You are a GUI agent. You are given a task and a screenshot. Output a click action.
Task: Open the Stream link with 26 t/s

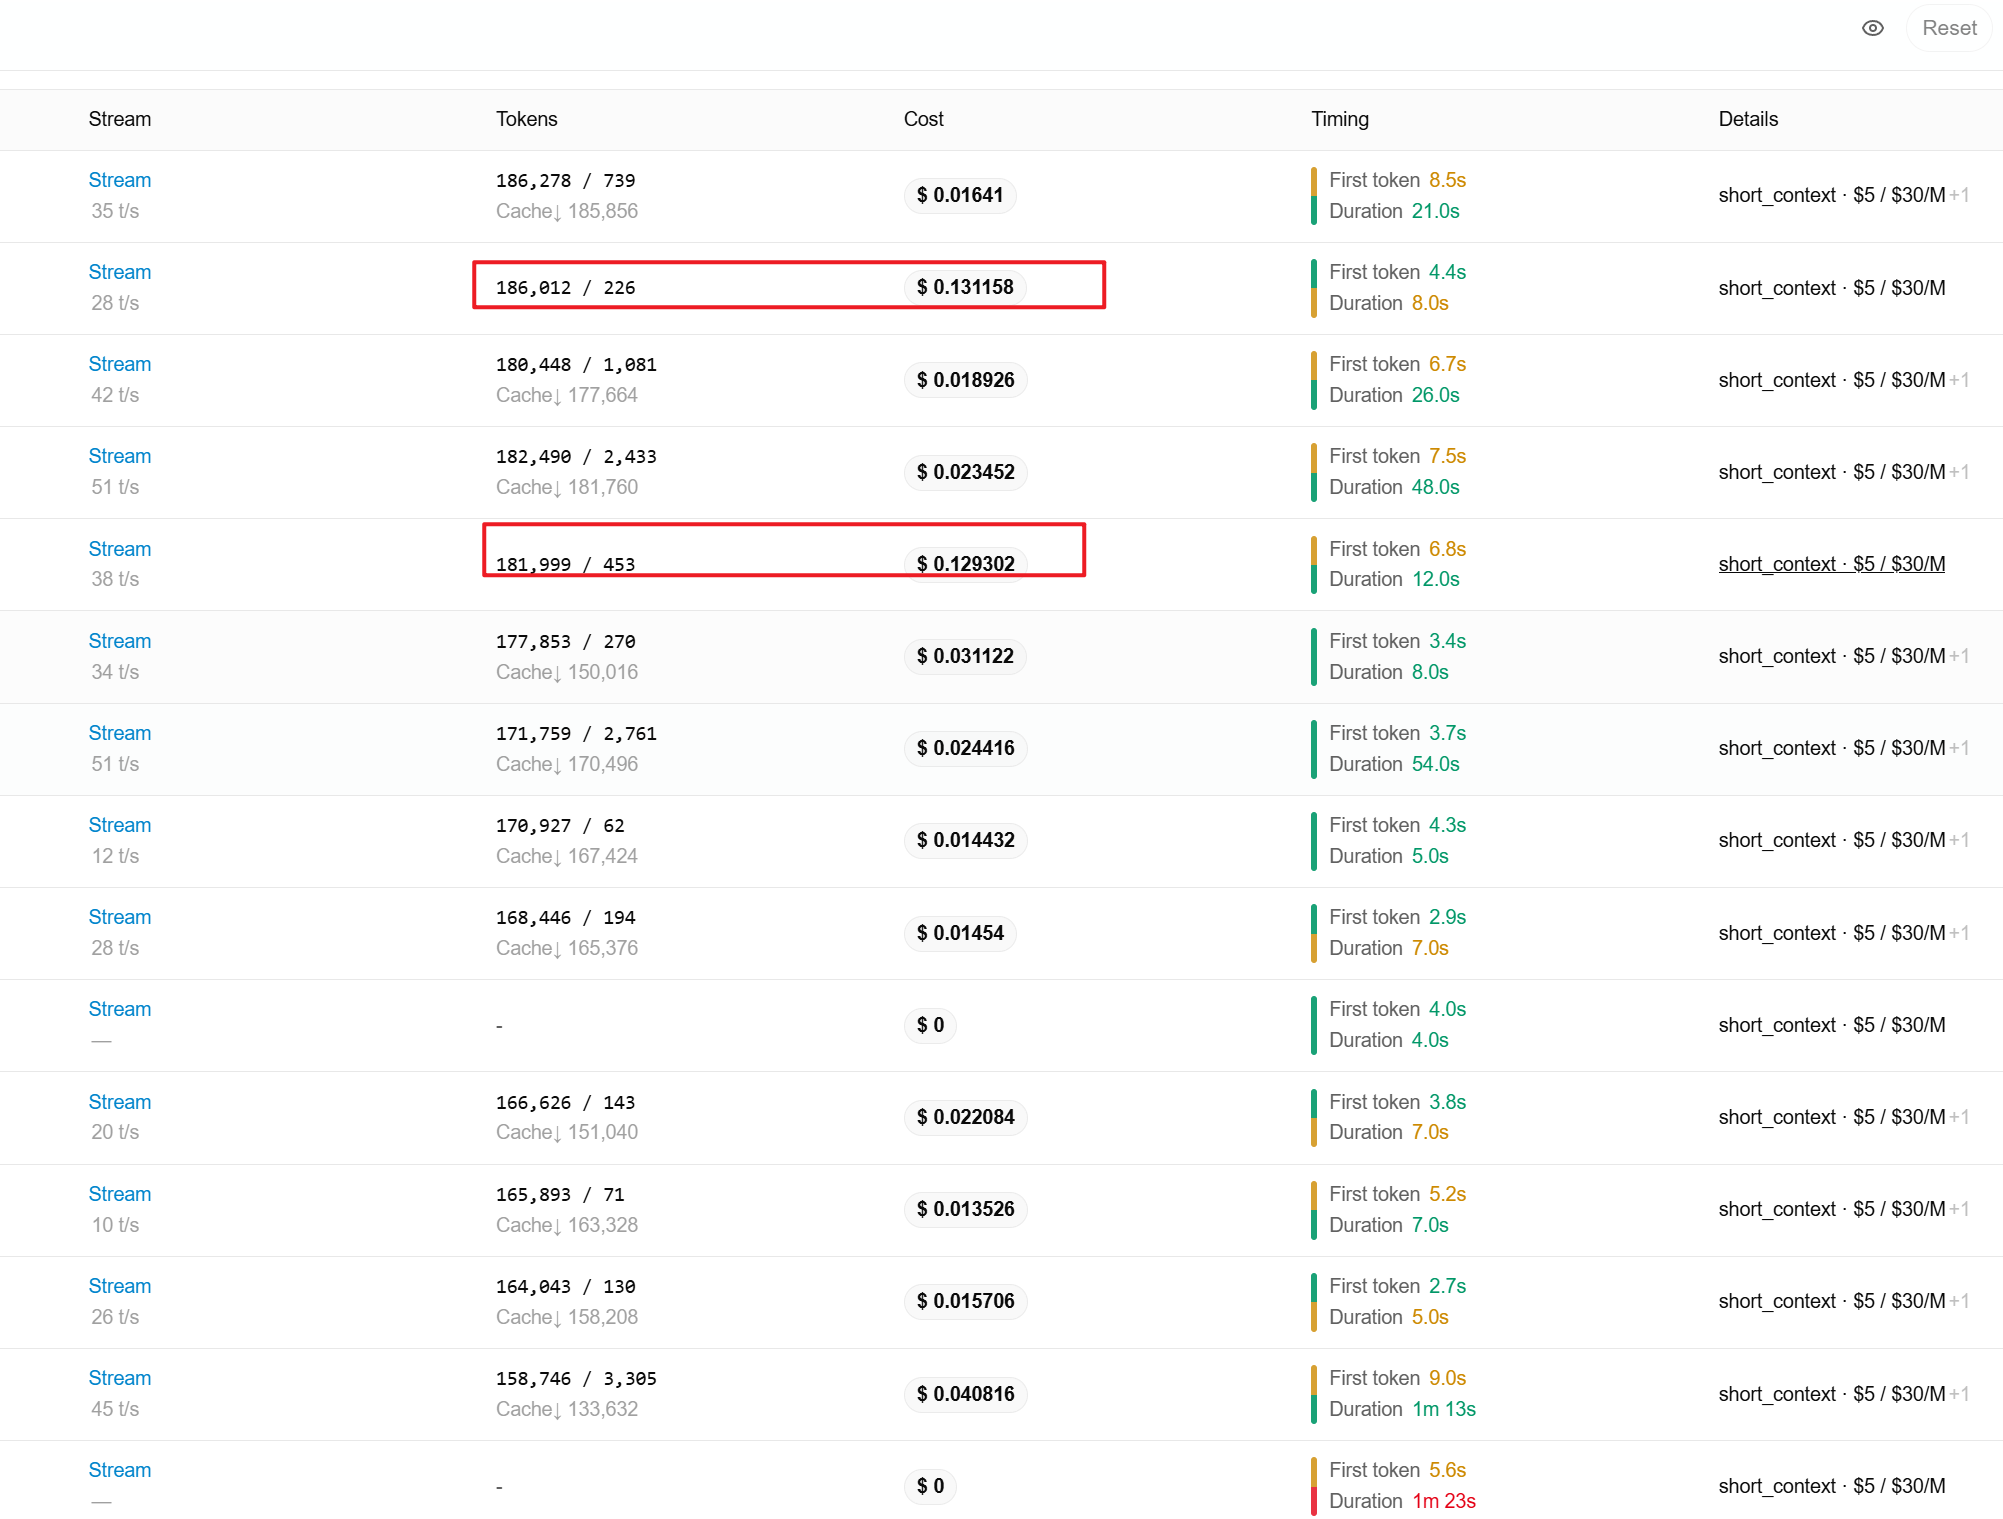[x=120, y=1286]
